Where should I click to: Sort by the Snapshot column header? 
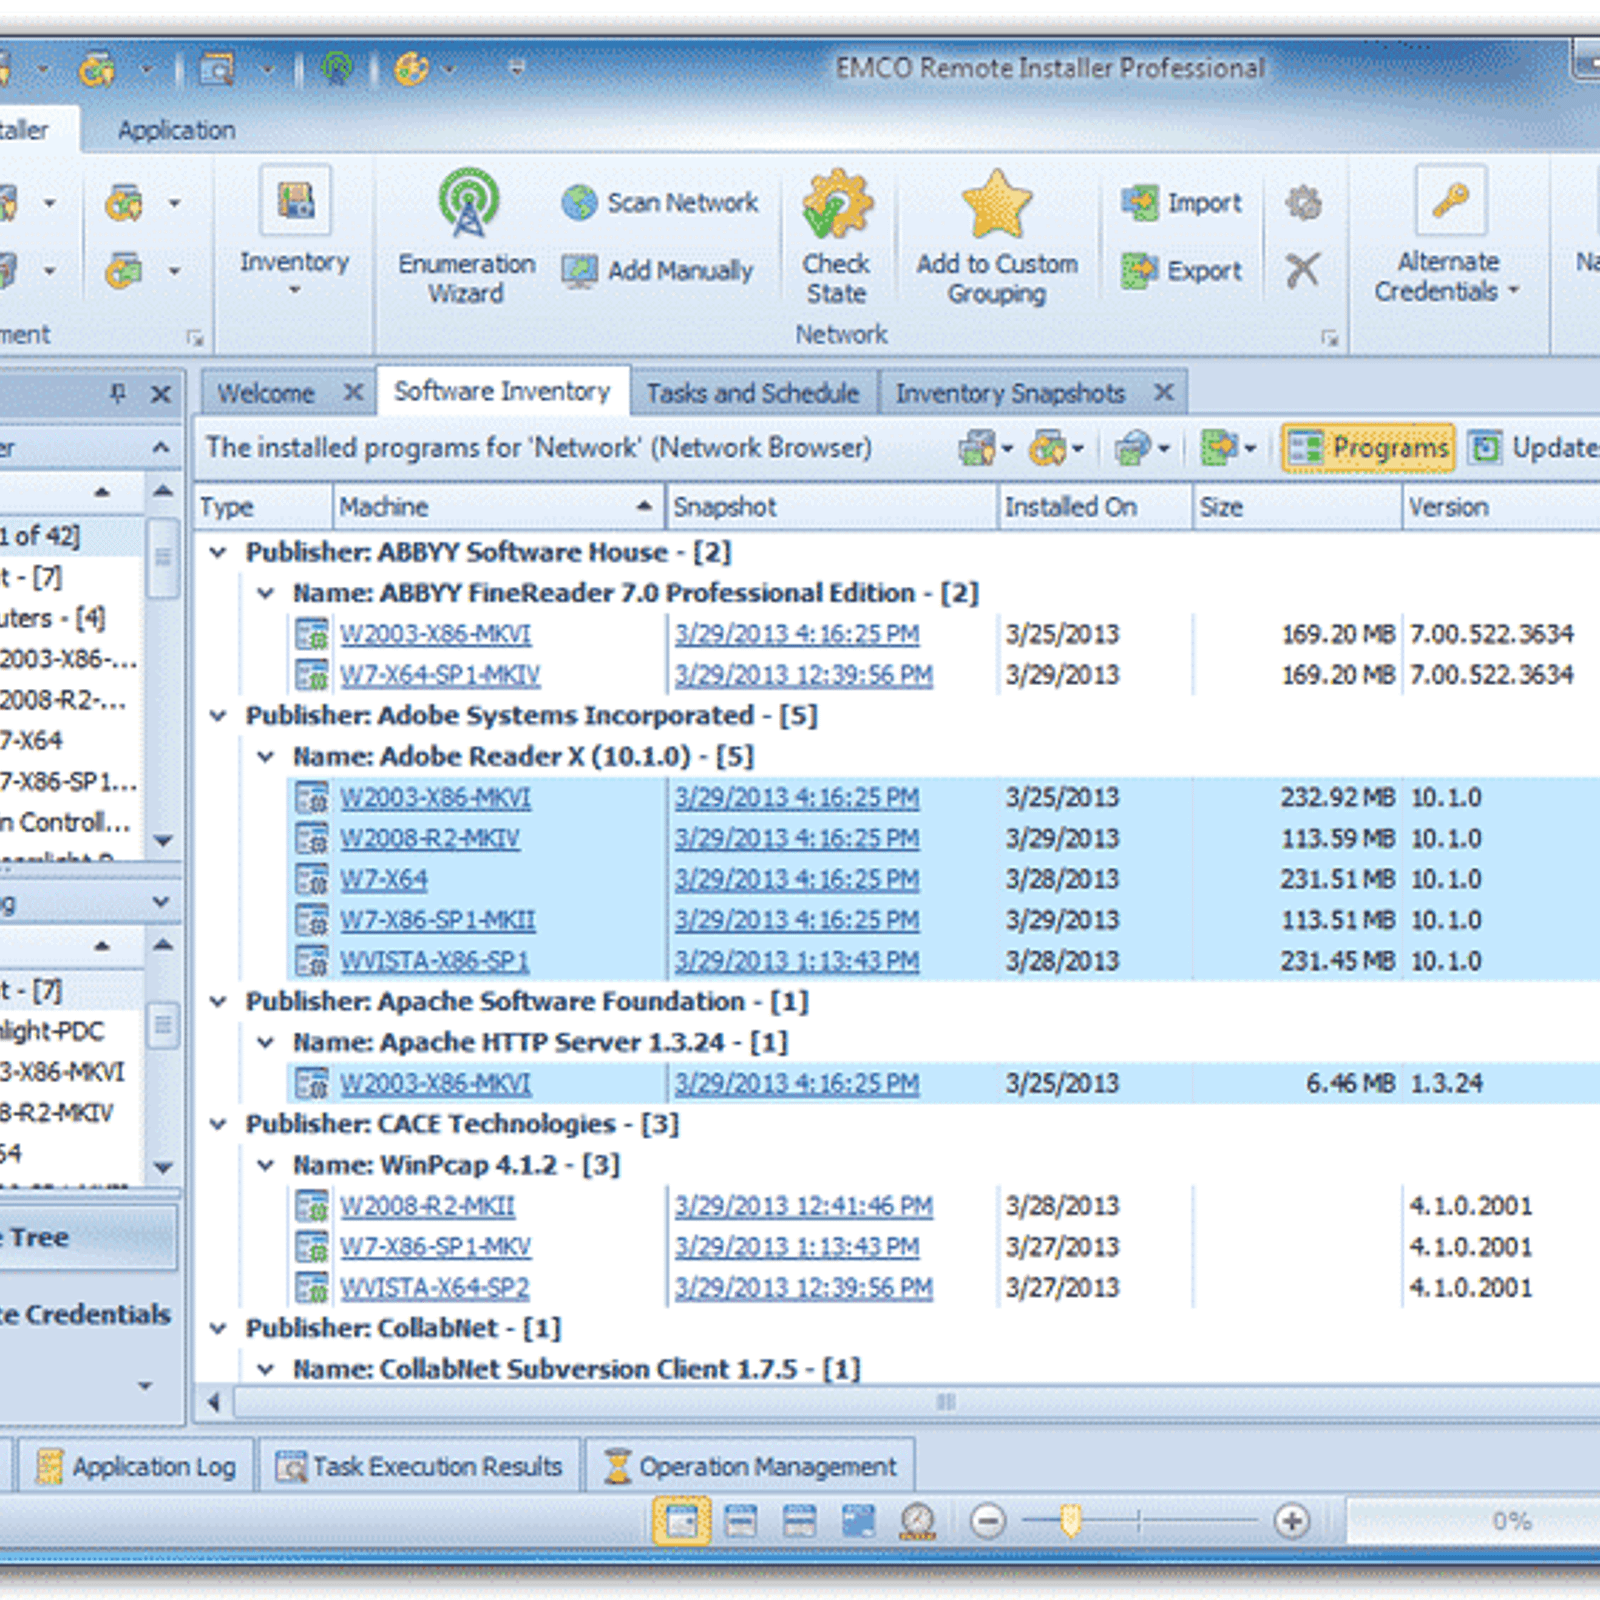tap(832, 507)
